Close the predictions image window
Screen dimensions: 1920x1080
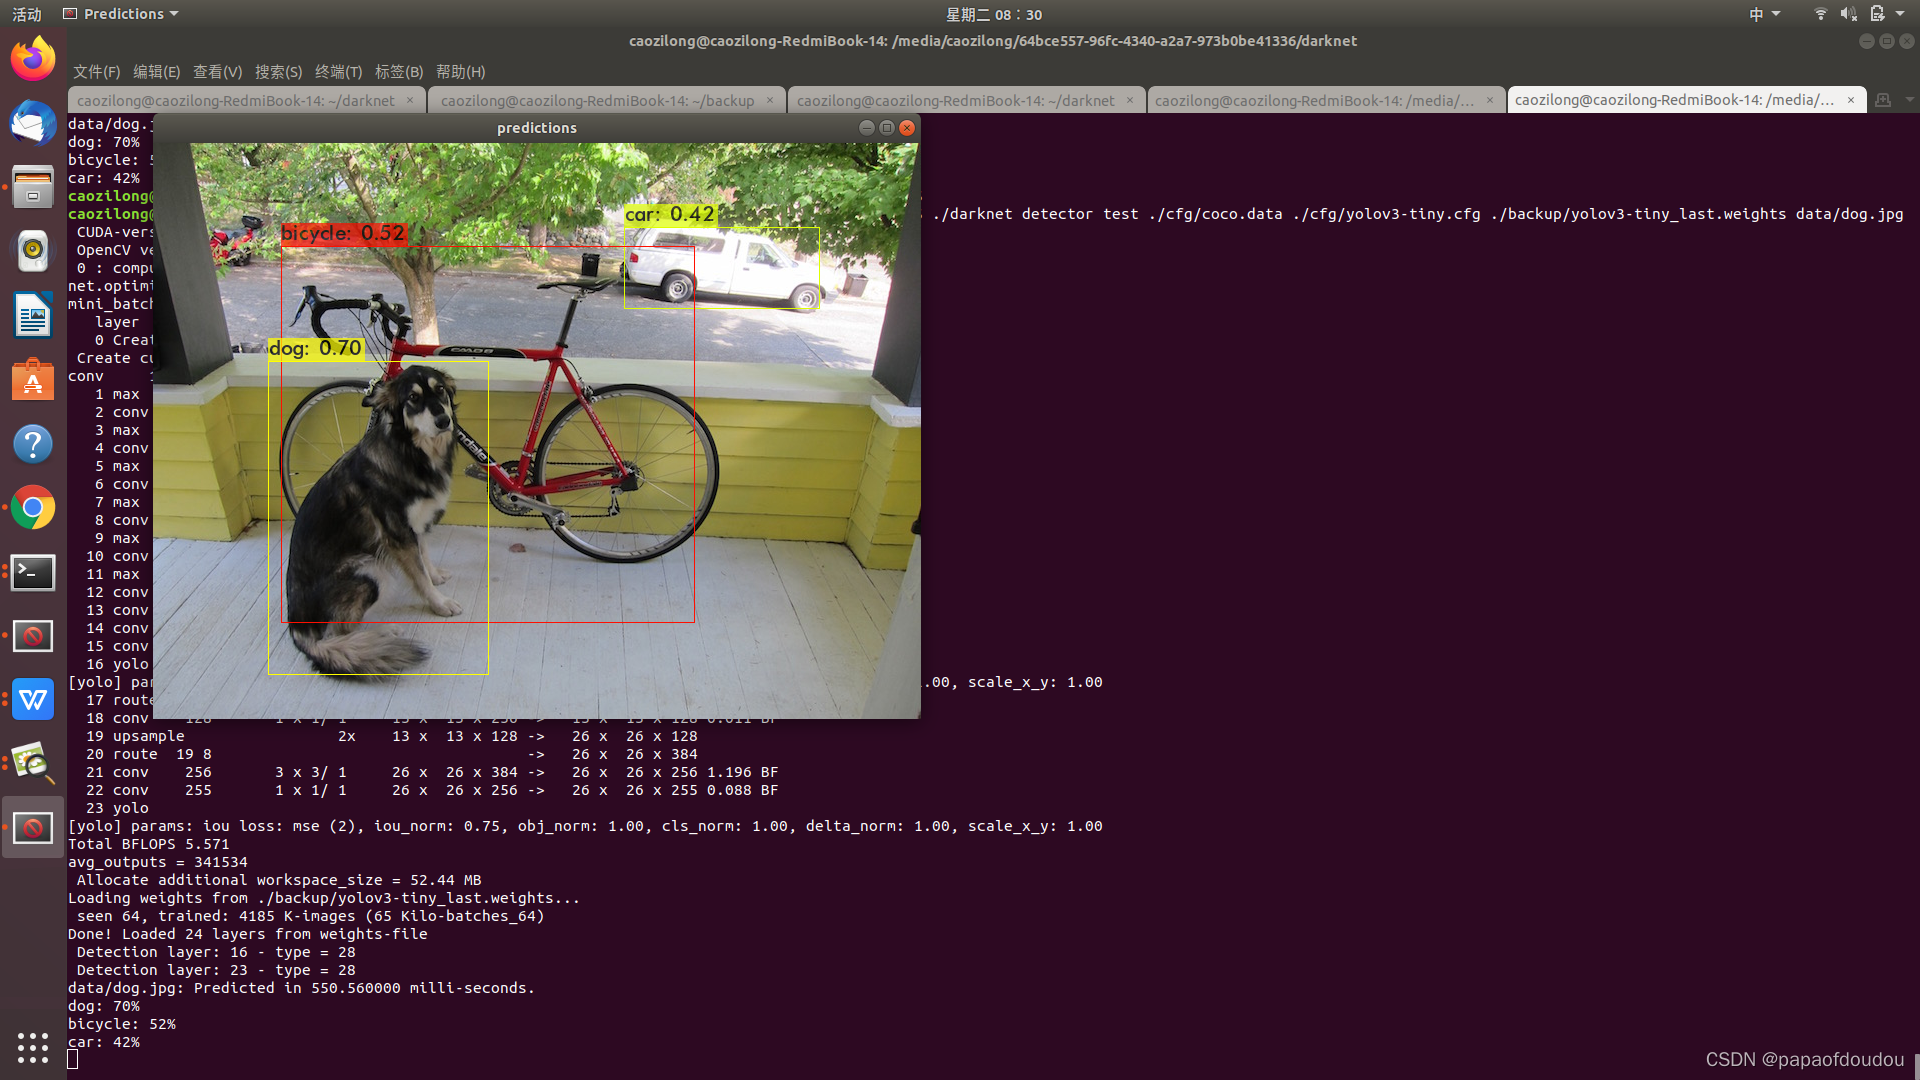pyautogui.click(x=907, y=128)
